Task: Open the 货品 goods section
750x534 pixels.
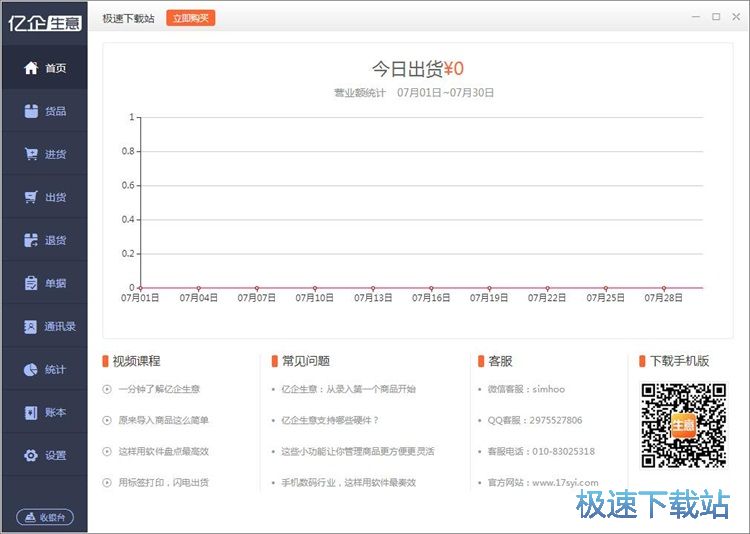Action: click(x=44, y=111)
